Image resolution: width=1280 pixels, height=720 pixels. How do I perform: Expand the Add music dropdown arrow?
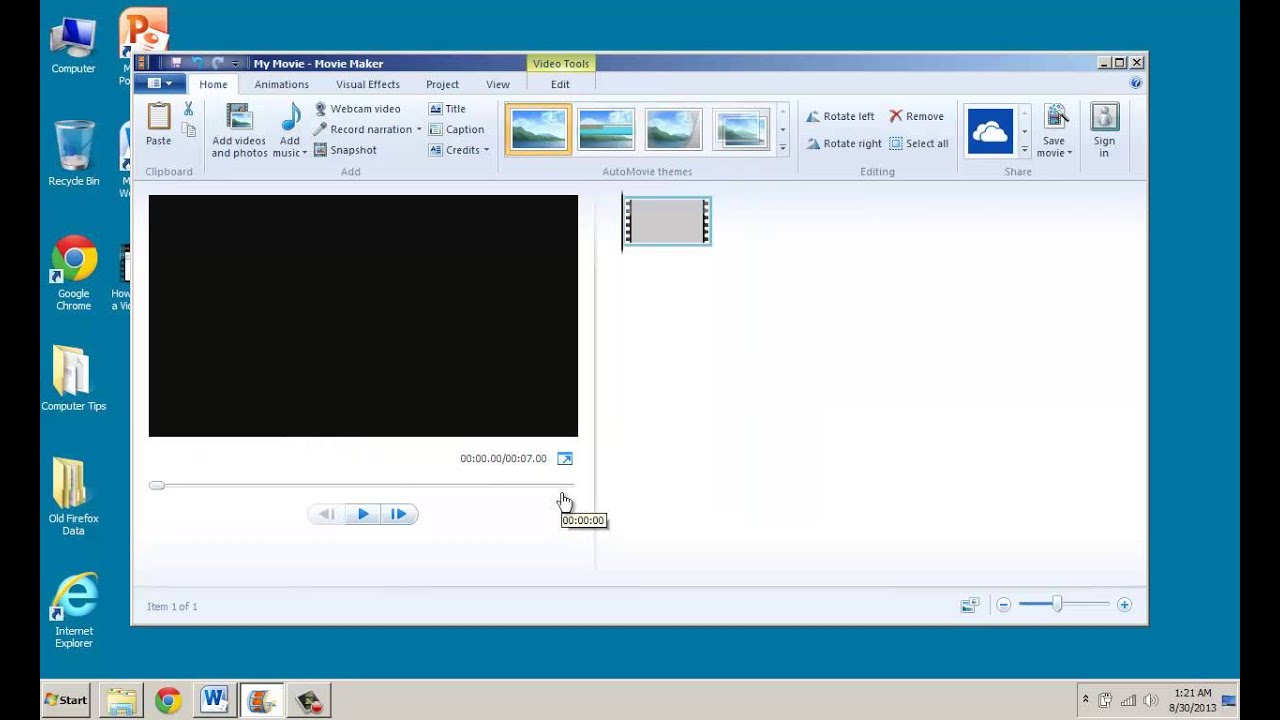coord(304,154)
